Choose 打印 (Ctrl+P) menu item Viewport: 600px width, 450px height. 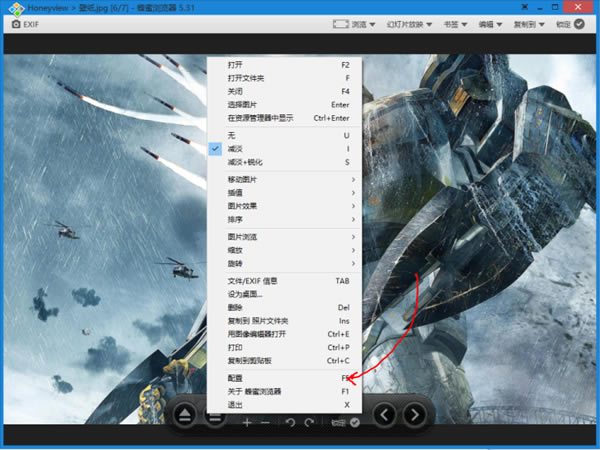tap(284, 347)
